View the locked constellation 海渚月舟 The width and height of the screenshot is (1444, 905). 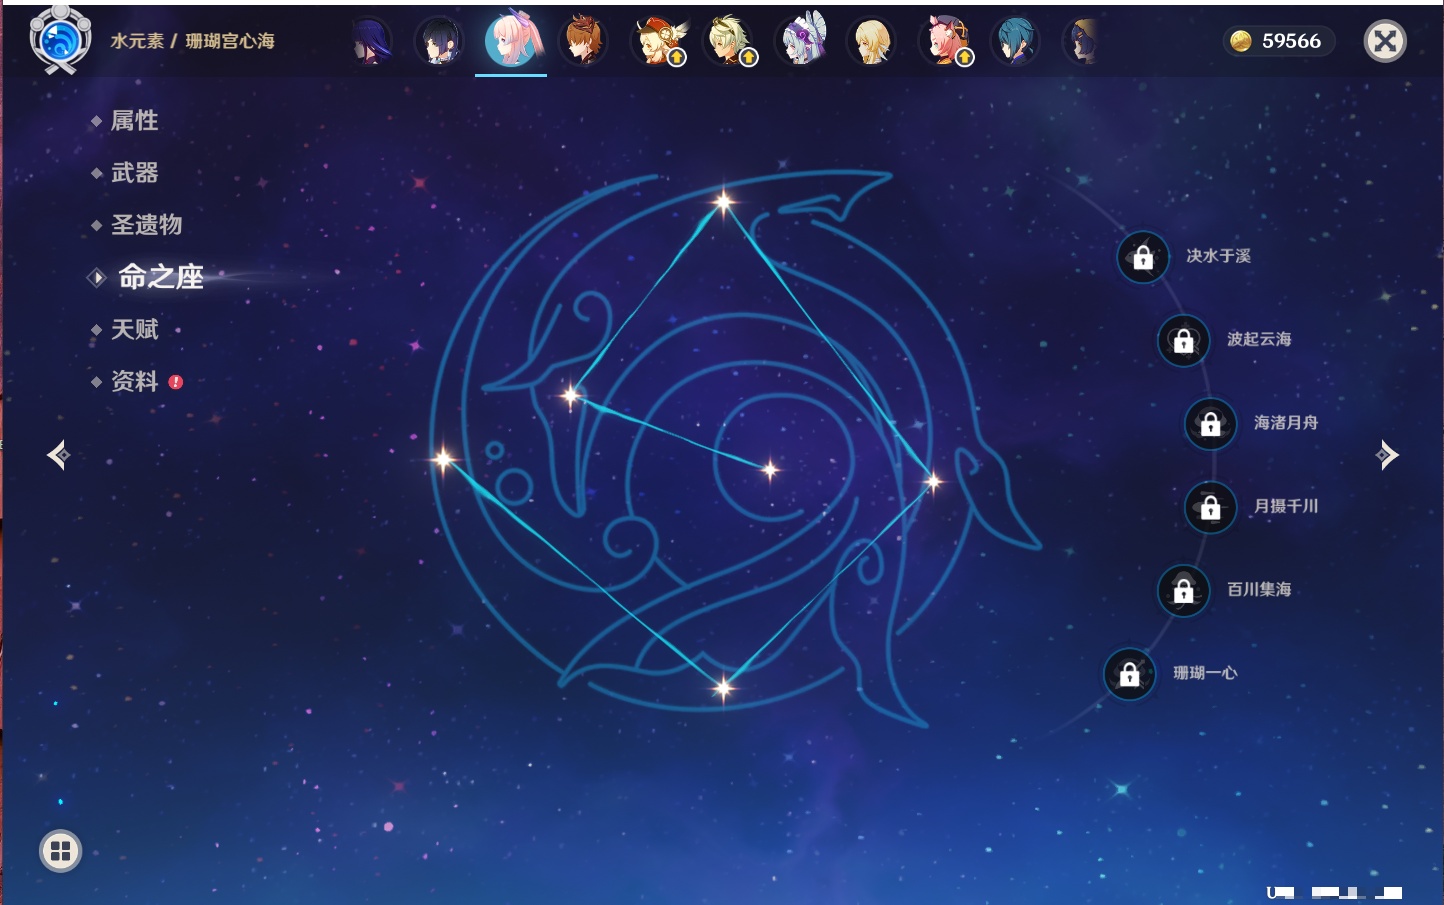click(1210, 423)
